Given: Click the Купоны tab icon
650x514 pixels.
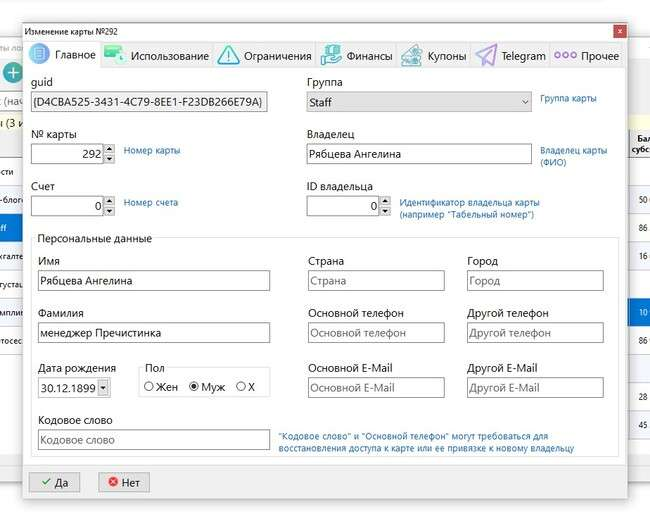Looking at the screenshot, I should (410, 56).
